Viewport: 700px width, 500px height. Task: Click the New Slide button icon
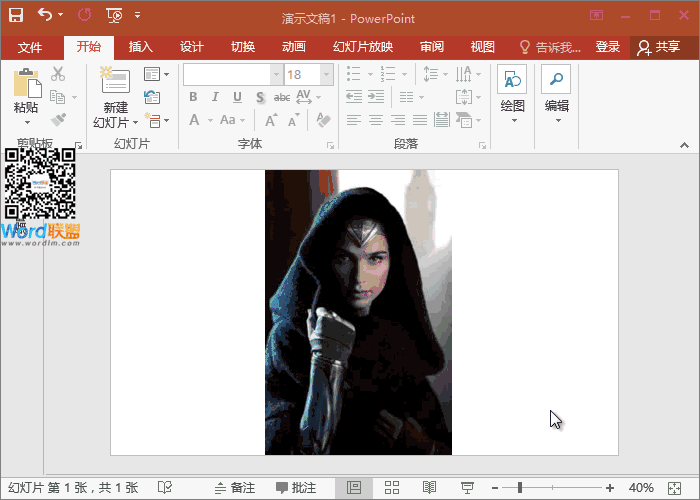click(115, 82)
